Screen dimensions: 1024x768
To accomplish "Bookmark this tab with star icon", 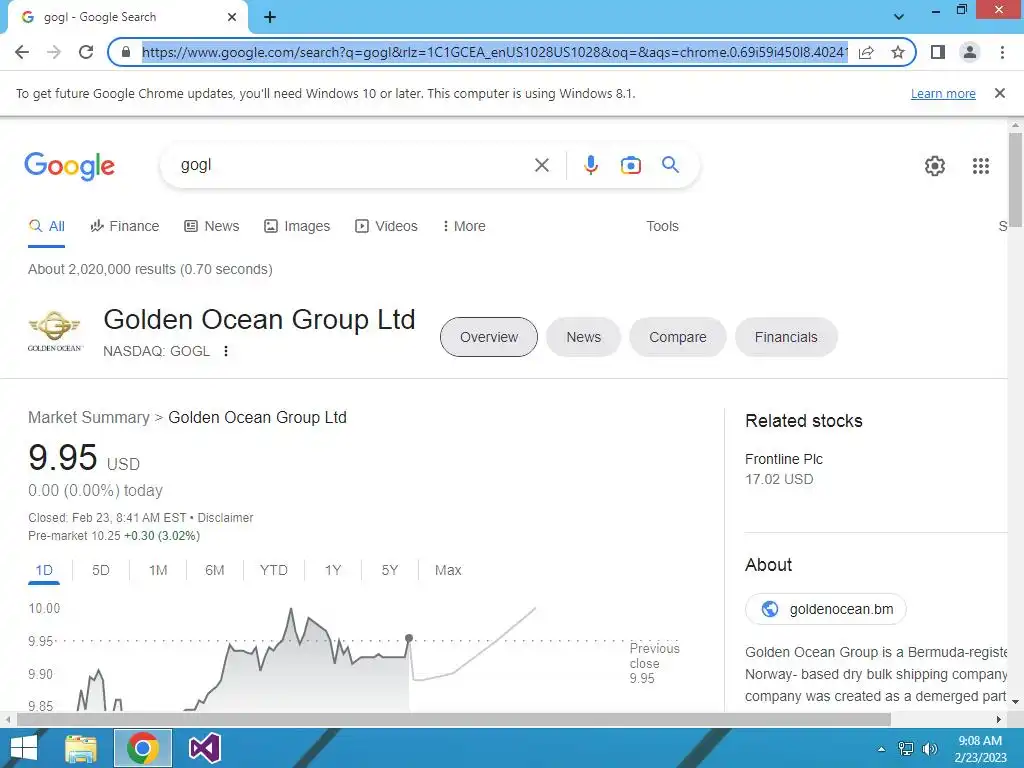I will pos(898,52).
